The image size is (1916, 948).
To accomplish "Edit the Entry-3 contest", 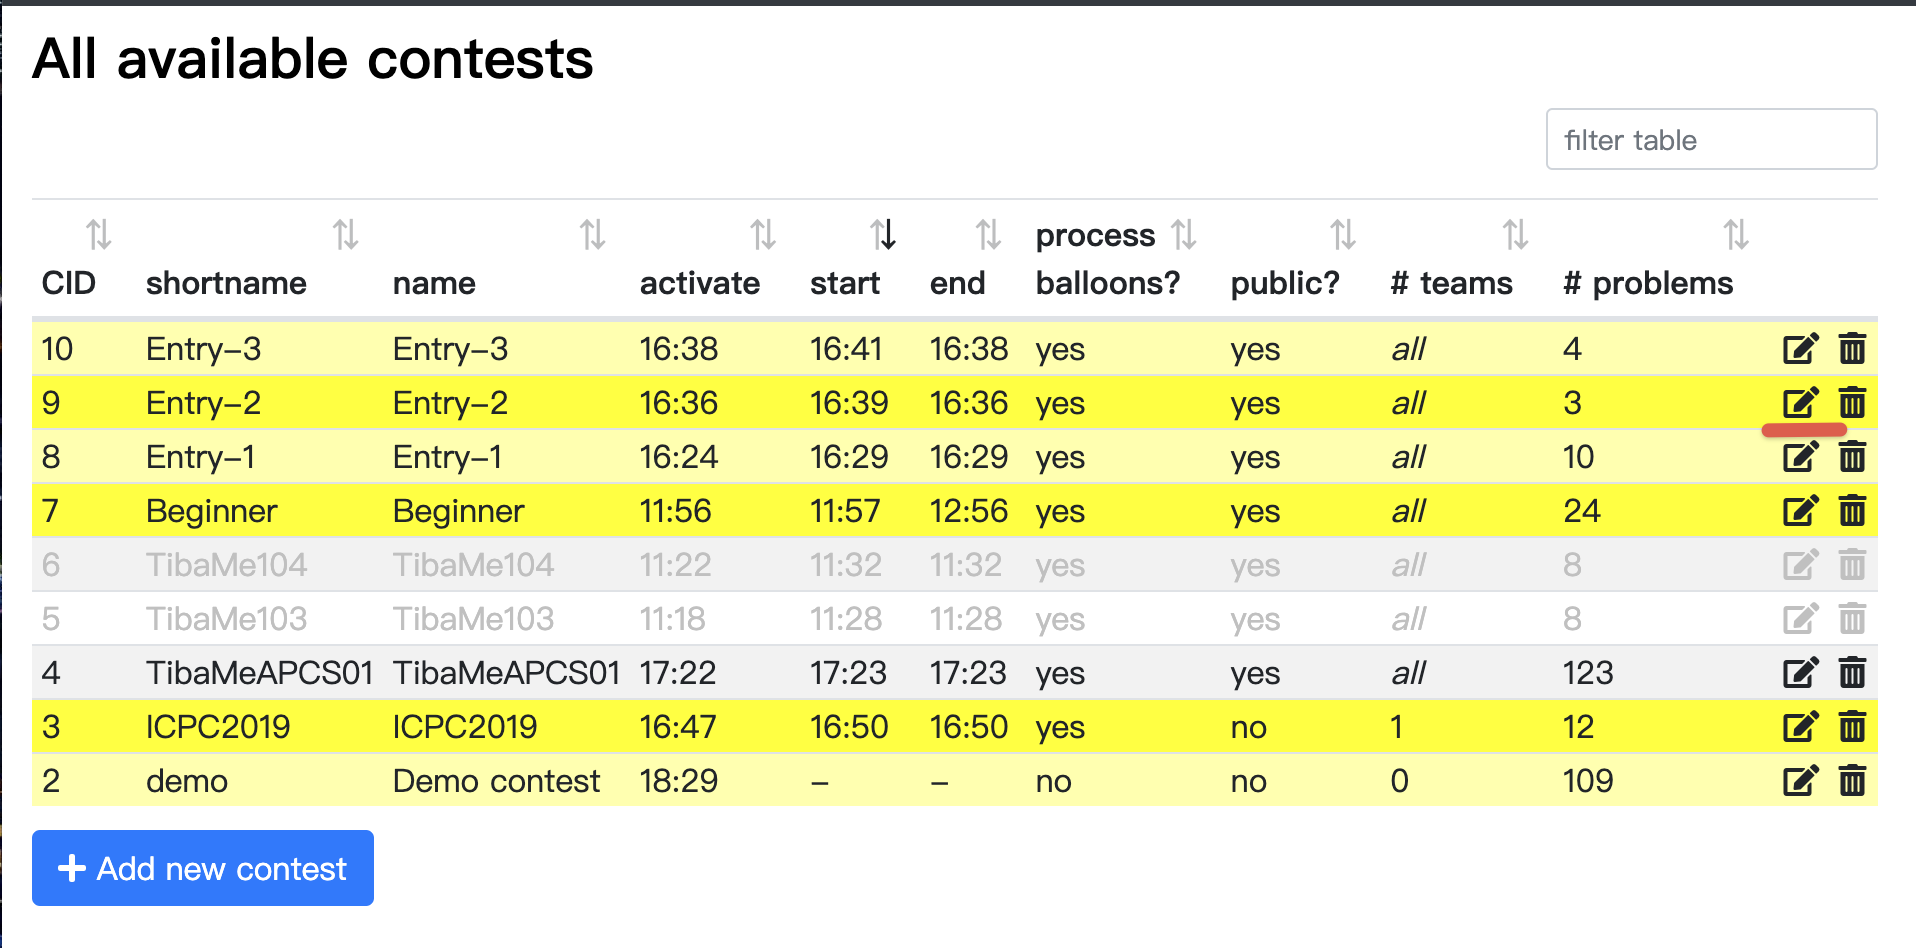I will click(1800, 349).
